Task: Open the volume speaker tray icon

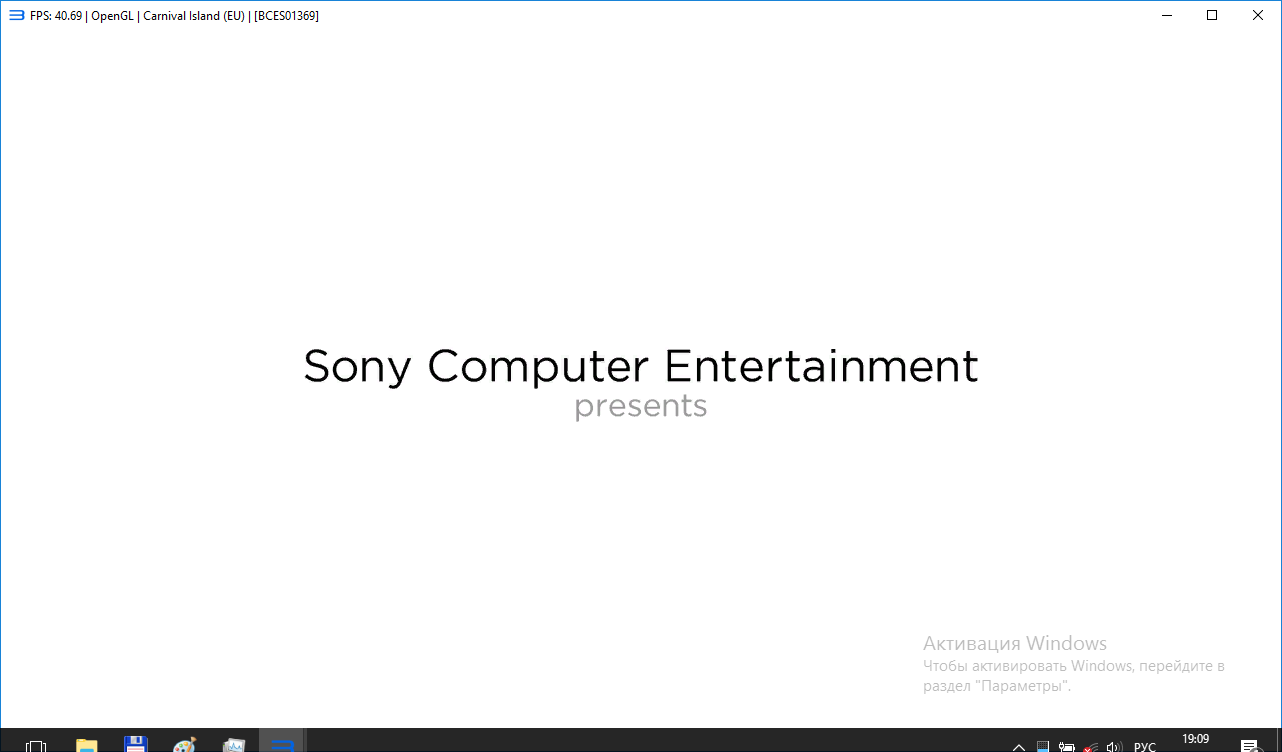Action: point(1114,746)
